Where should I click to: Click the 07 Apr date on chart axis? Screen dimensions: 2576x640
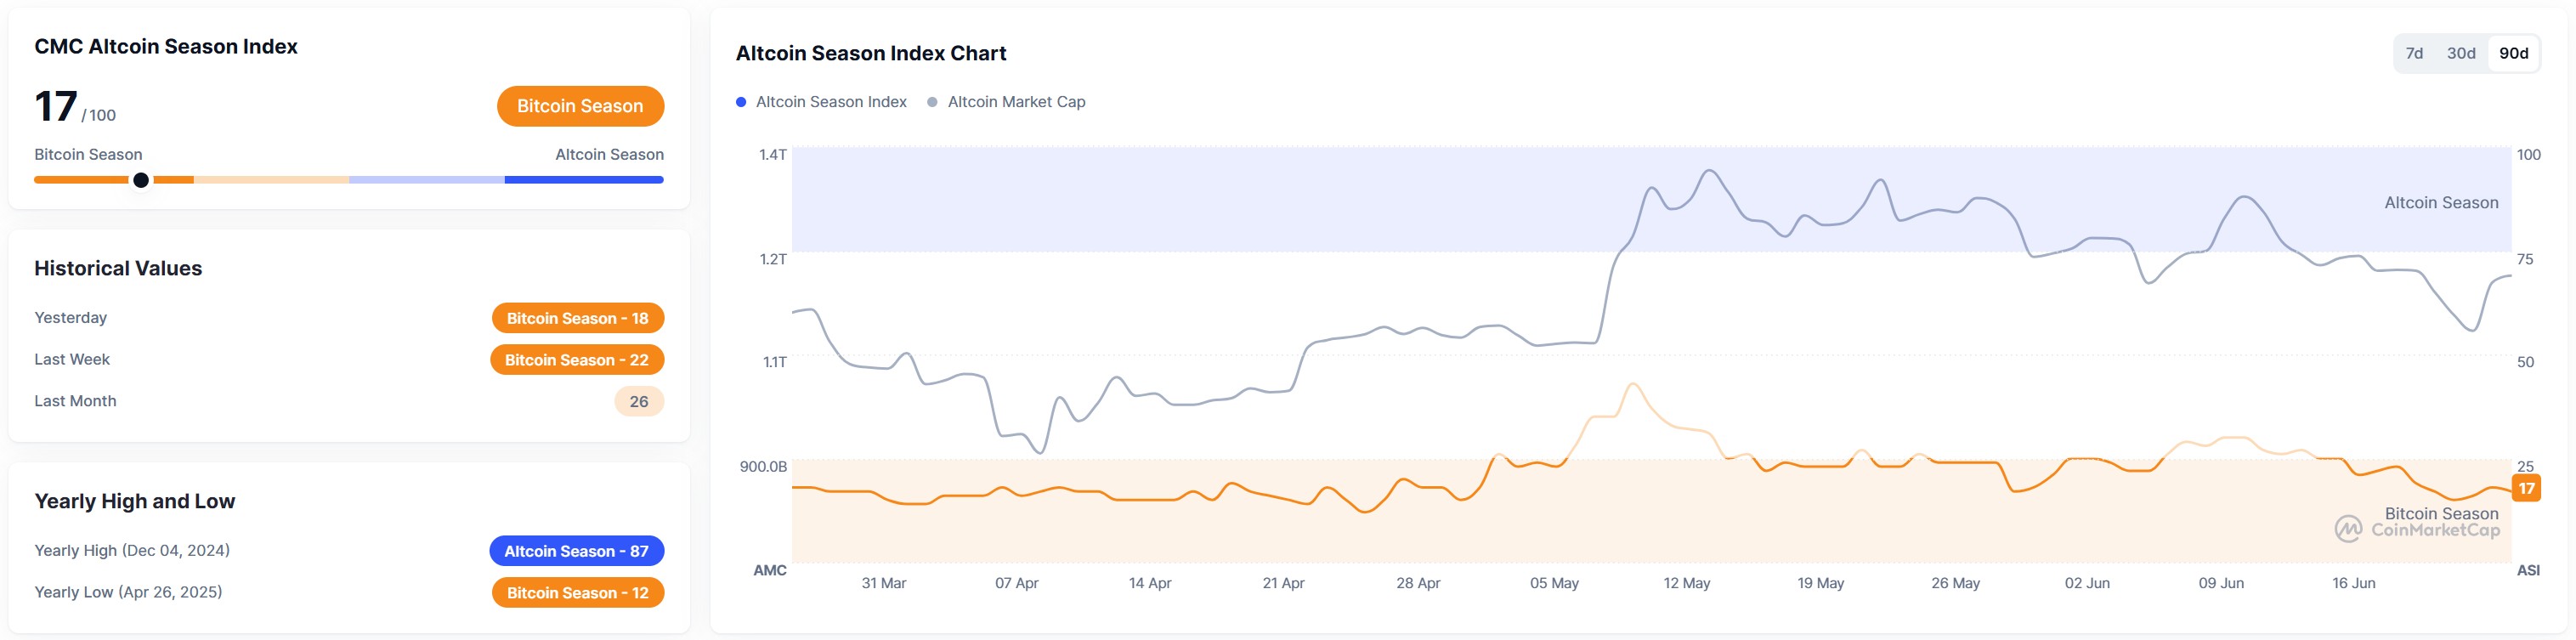coord(1016,583)
